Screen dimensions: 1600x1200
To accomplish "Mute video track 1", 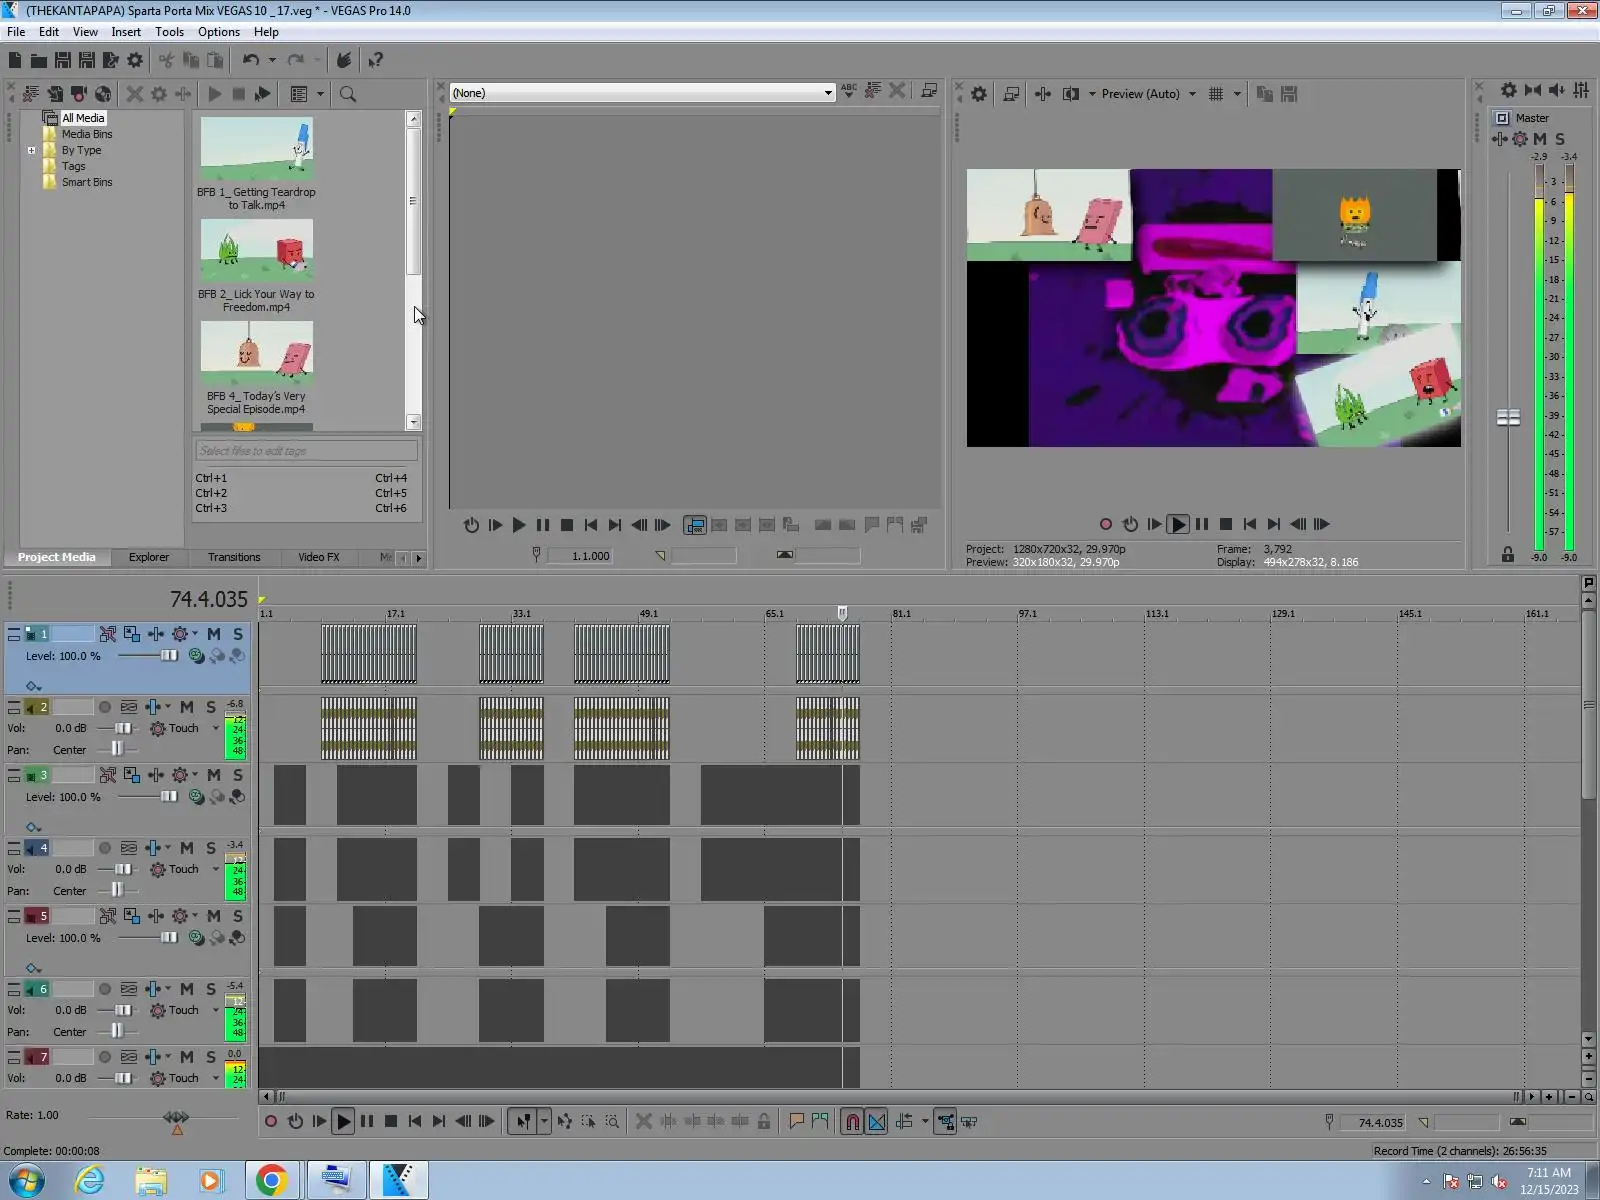I will pos(214,634).
